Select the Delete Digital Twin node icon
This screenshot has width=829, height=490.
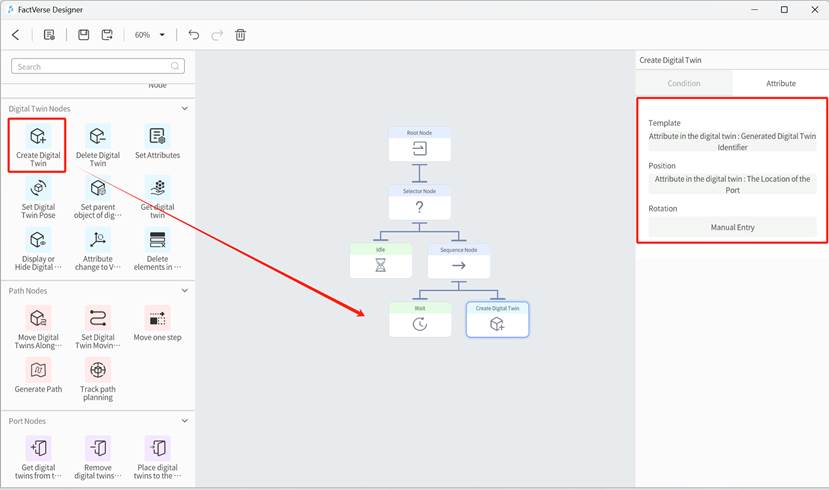[98, 137]
